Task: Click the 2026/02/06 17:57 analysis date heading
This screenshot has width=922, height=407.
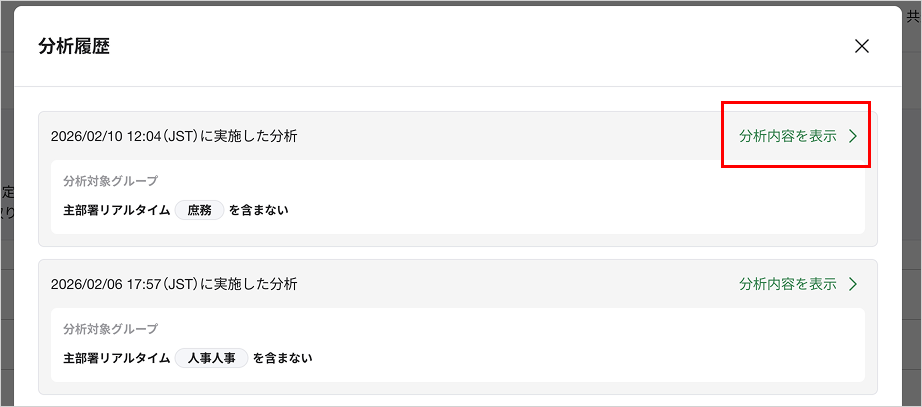Action: coord(174,284)
